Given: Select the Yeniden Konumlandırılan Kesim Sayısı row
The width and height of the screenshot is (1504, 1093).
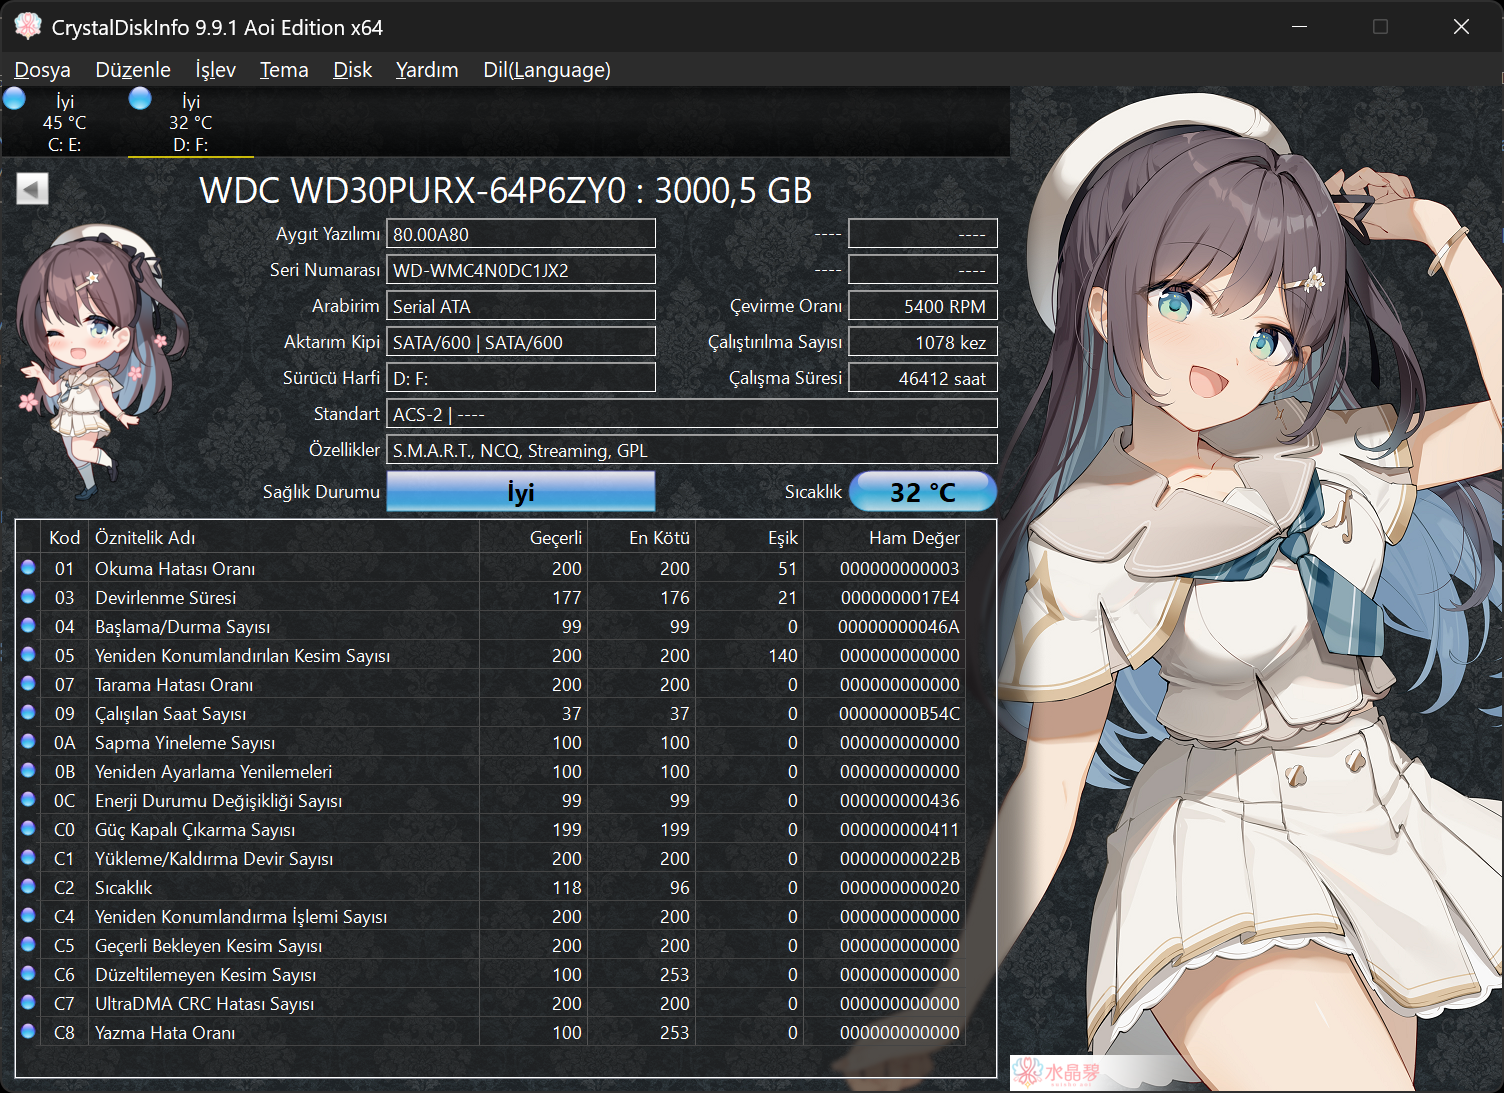Looking at the screenshot, I should tap(491, 655).
